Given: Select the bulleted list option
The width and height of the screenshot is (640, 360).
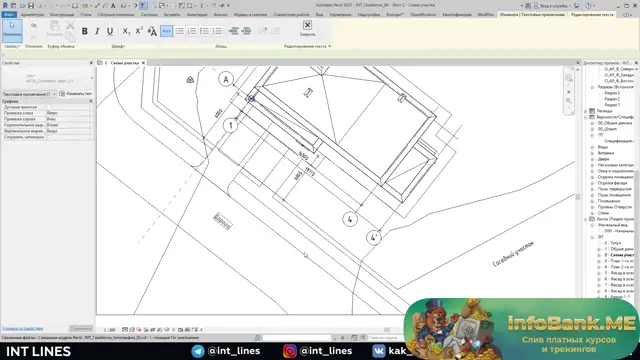Looking at the screenshot, I should (179, 31).
